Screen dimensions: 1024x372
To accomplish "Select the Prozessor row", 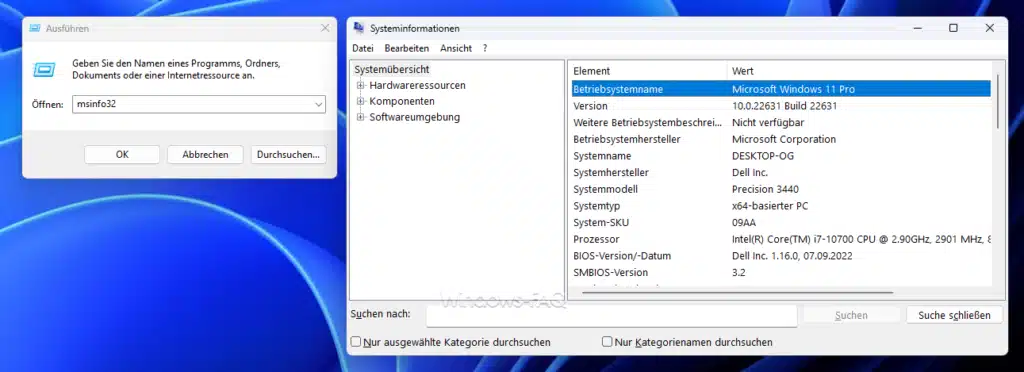I will pos(781,240).
